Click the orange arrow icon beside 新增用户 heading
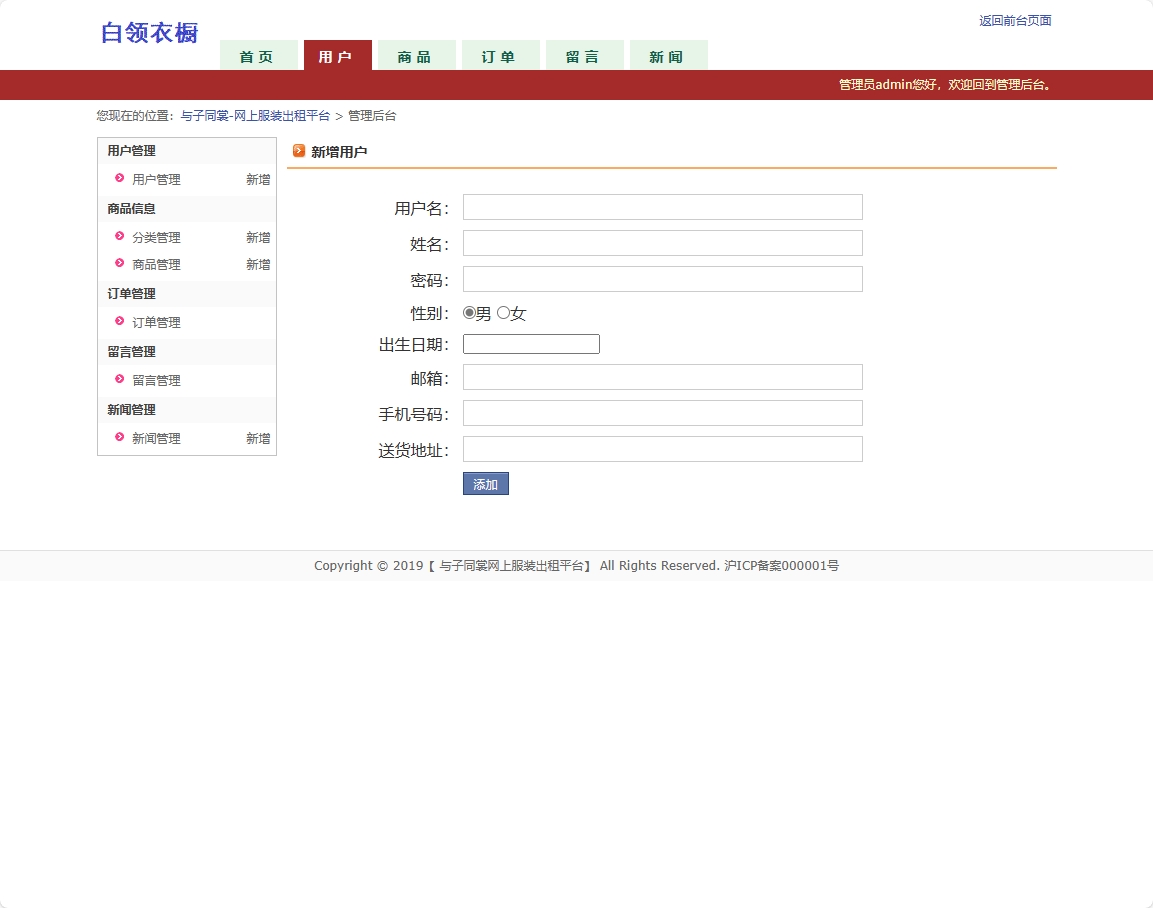1153x908 pixels. pyautogui.click(x=299, y=150)
